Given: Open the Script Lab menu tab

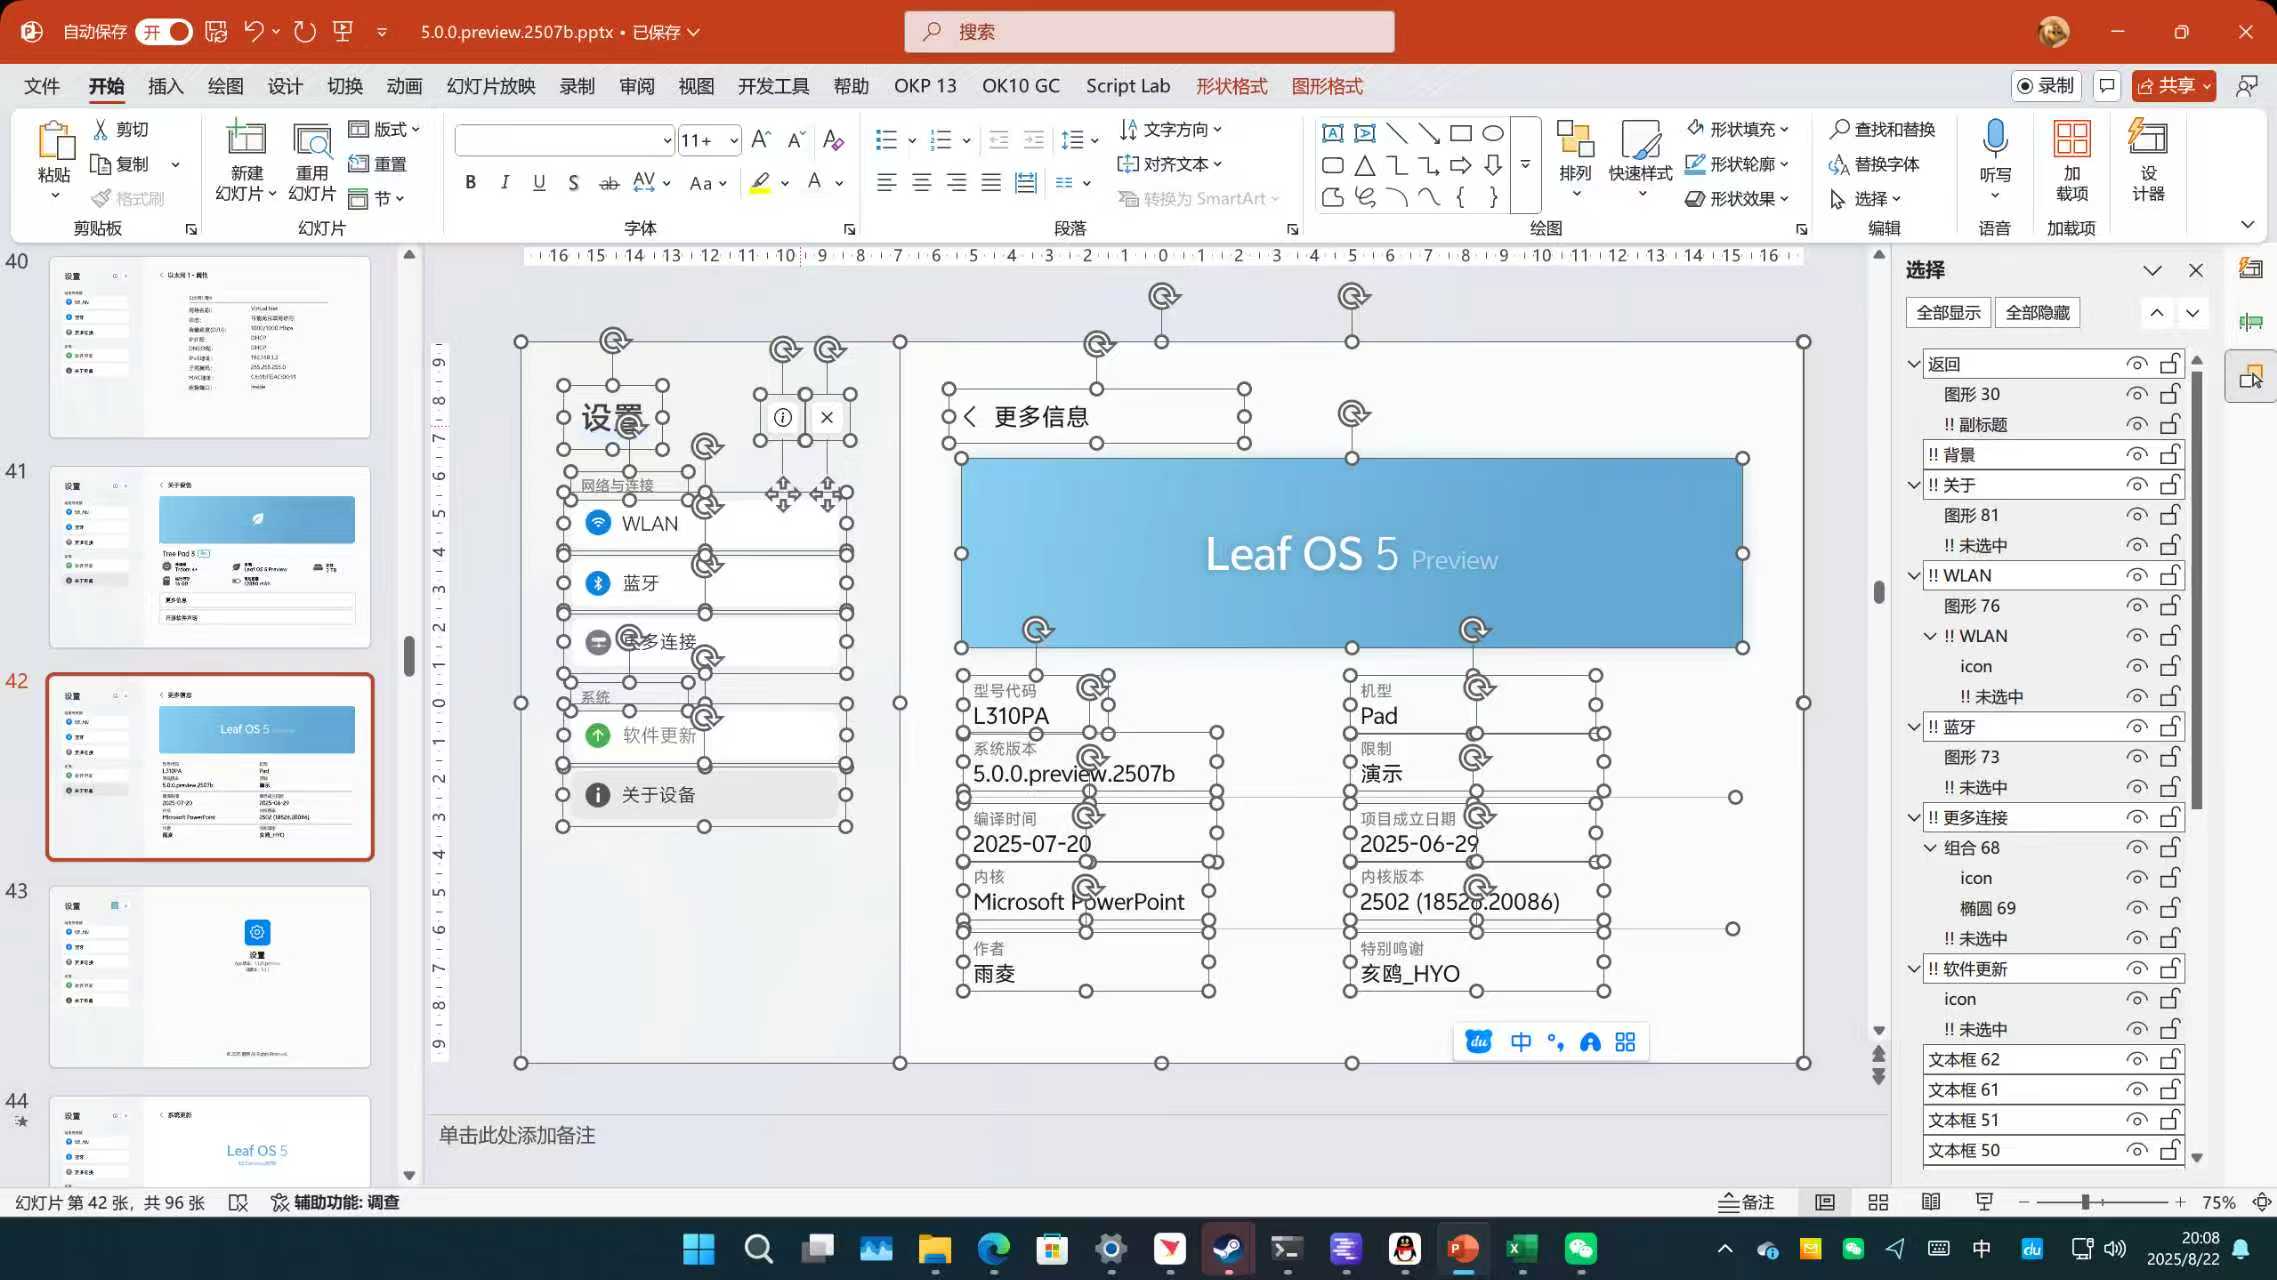Looking at the screenshot, I should click(1127, 86).
